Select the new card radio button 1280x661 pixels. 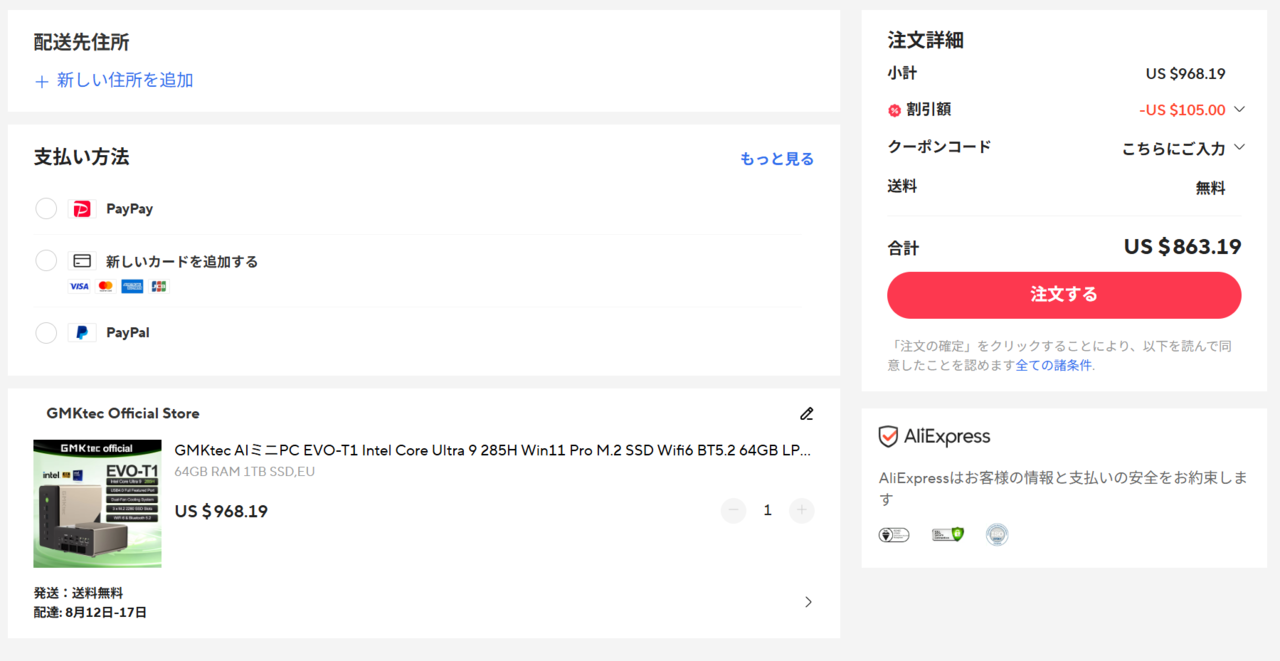click(x=46, y=260)
